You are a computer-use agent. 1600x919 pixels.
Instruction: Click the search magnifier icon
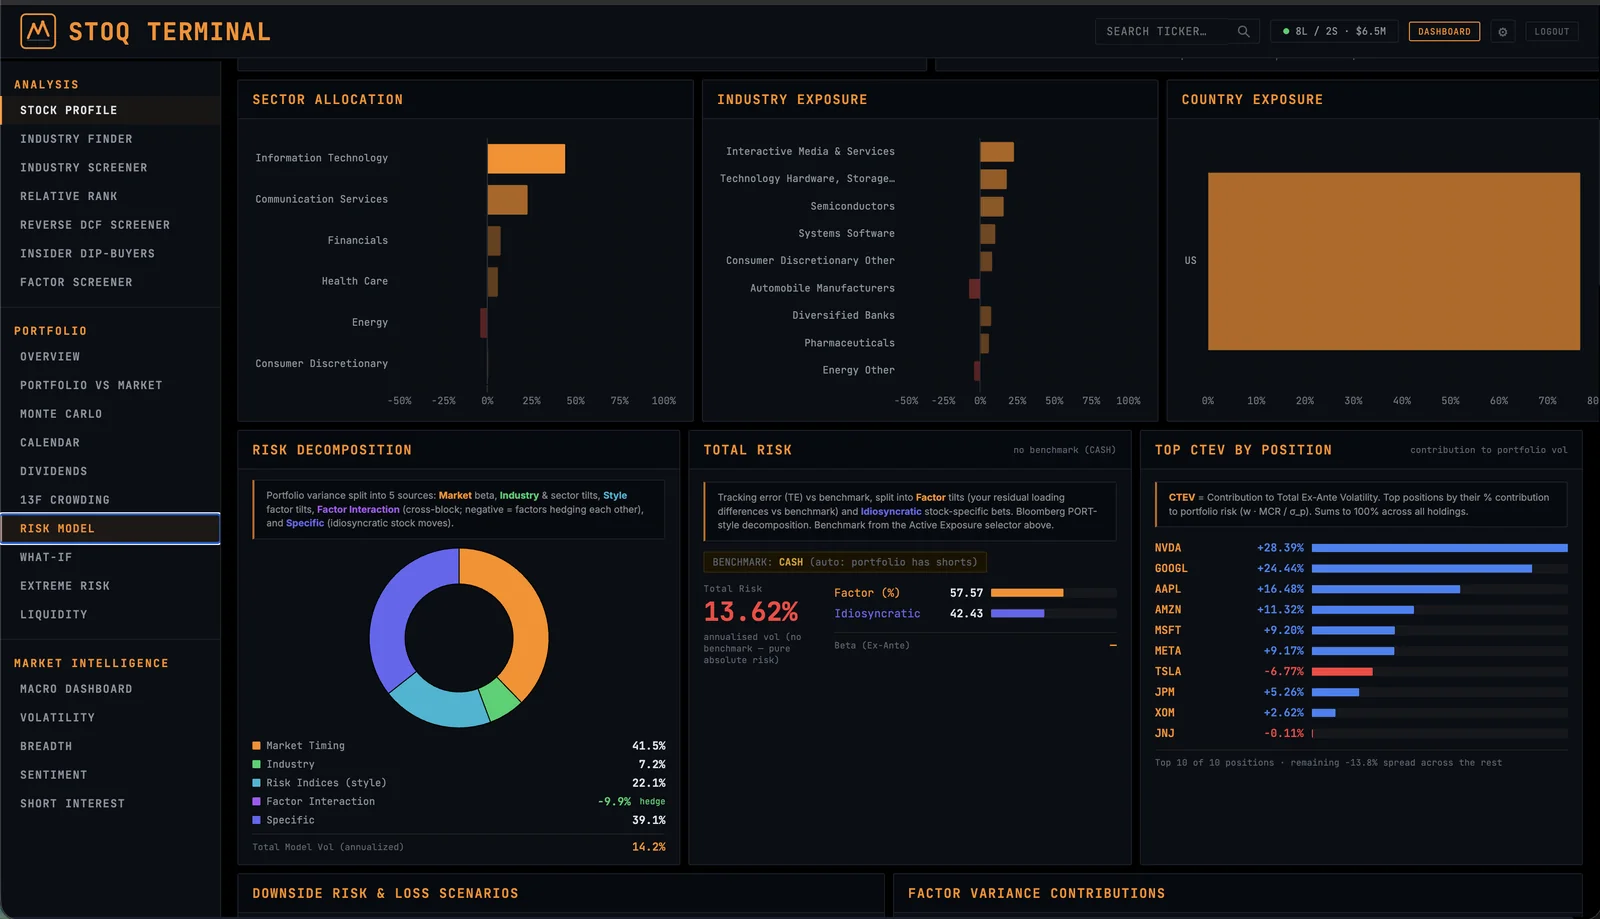(1243, 32)
